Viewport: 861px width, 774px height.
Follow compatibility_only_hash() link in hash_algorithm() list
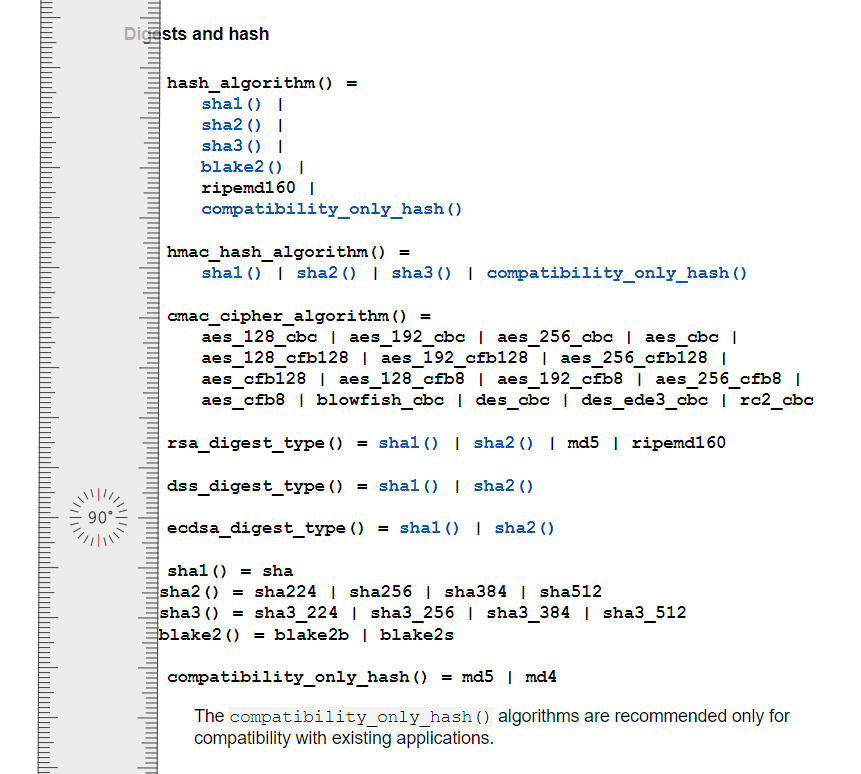(x=332, y=209)
